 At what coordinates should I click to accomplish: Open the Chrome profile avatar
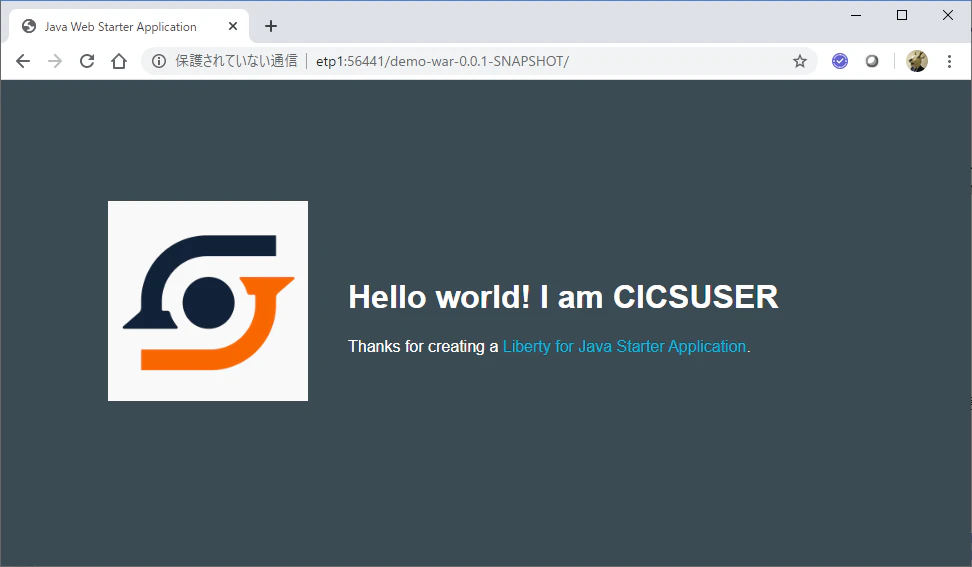click(917, 61)
